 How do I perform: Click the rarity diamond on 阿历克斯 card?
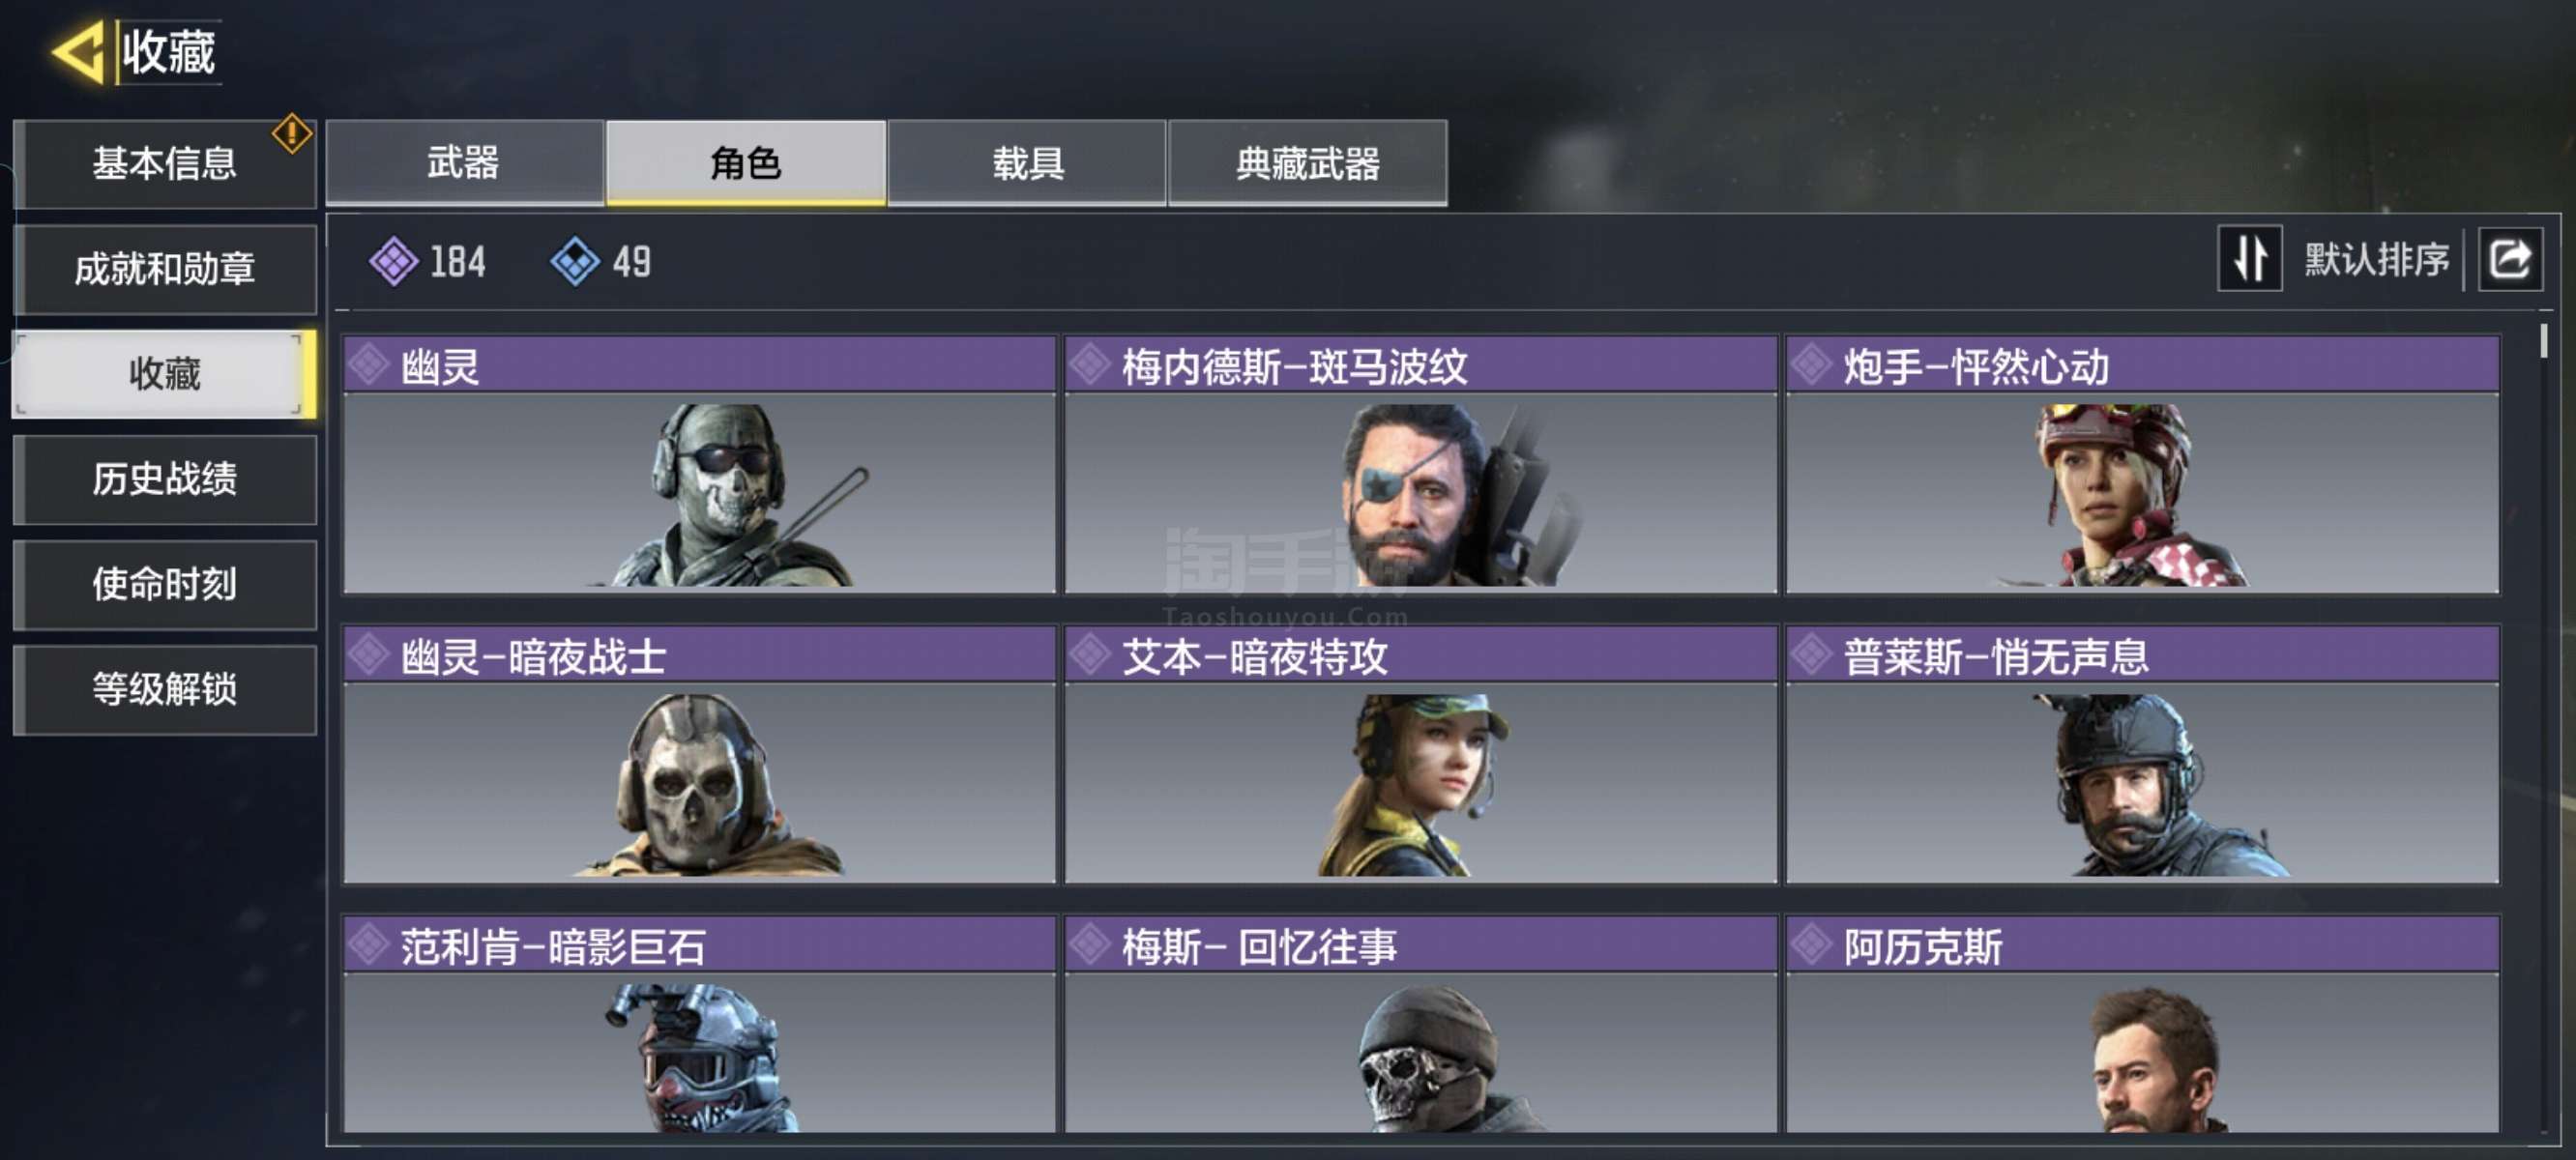point(1811,944)
